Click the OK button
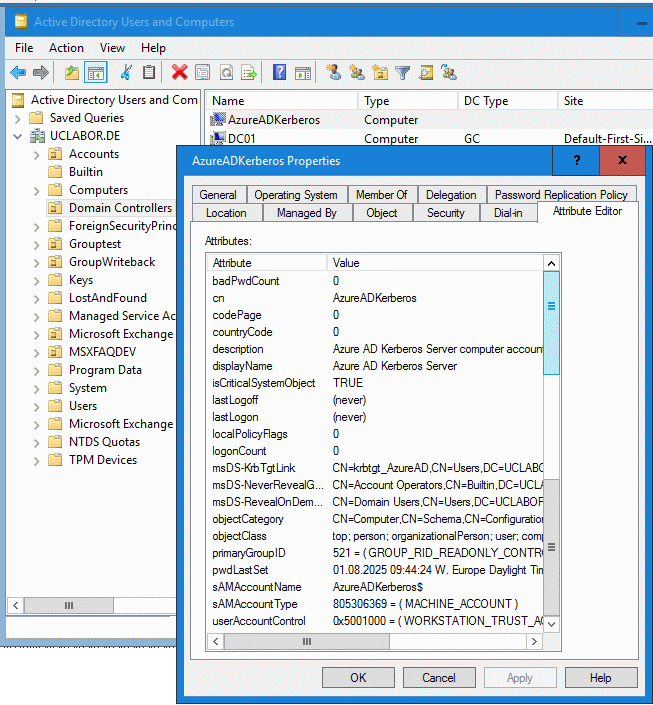The image size is (653, 705). [358, 677]
